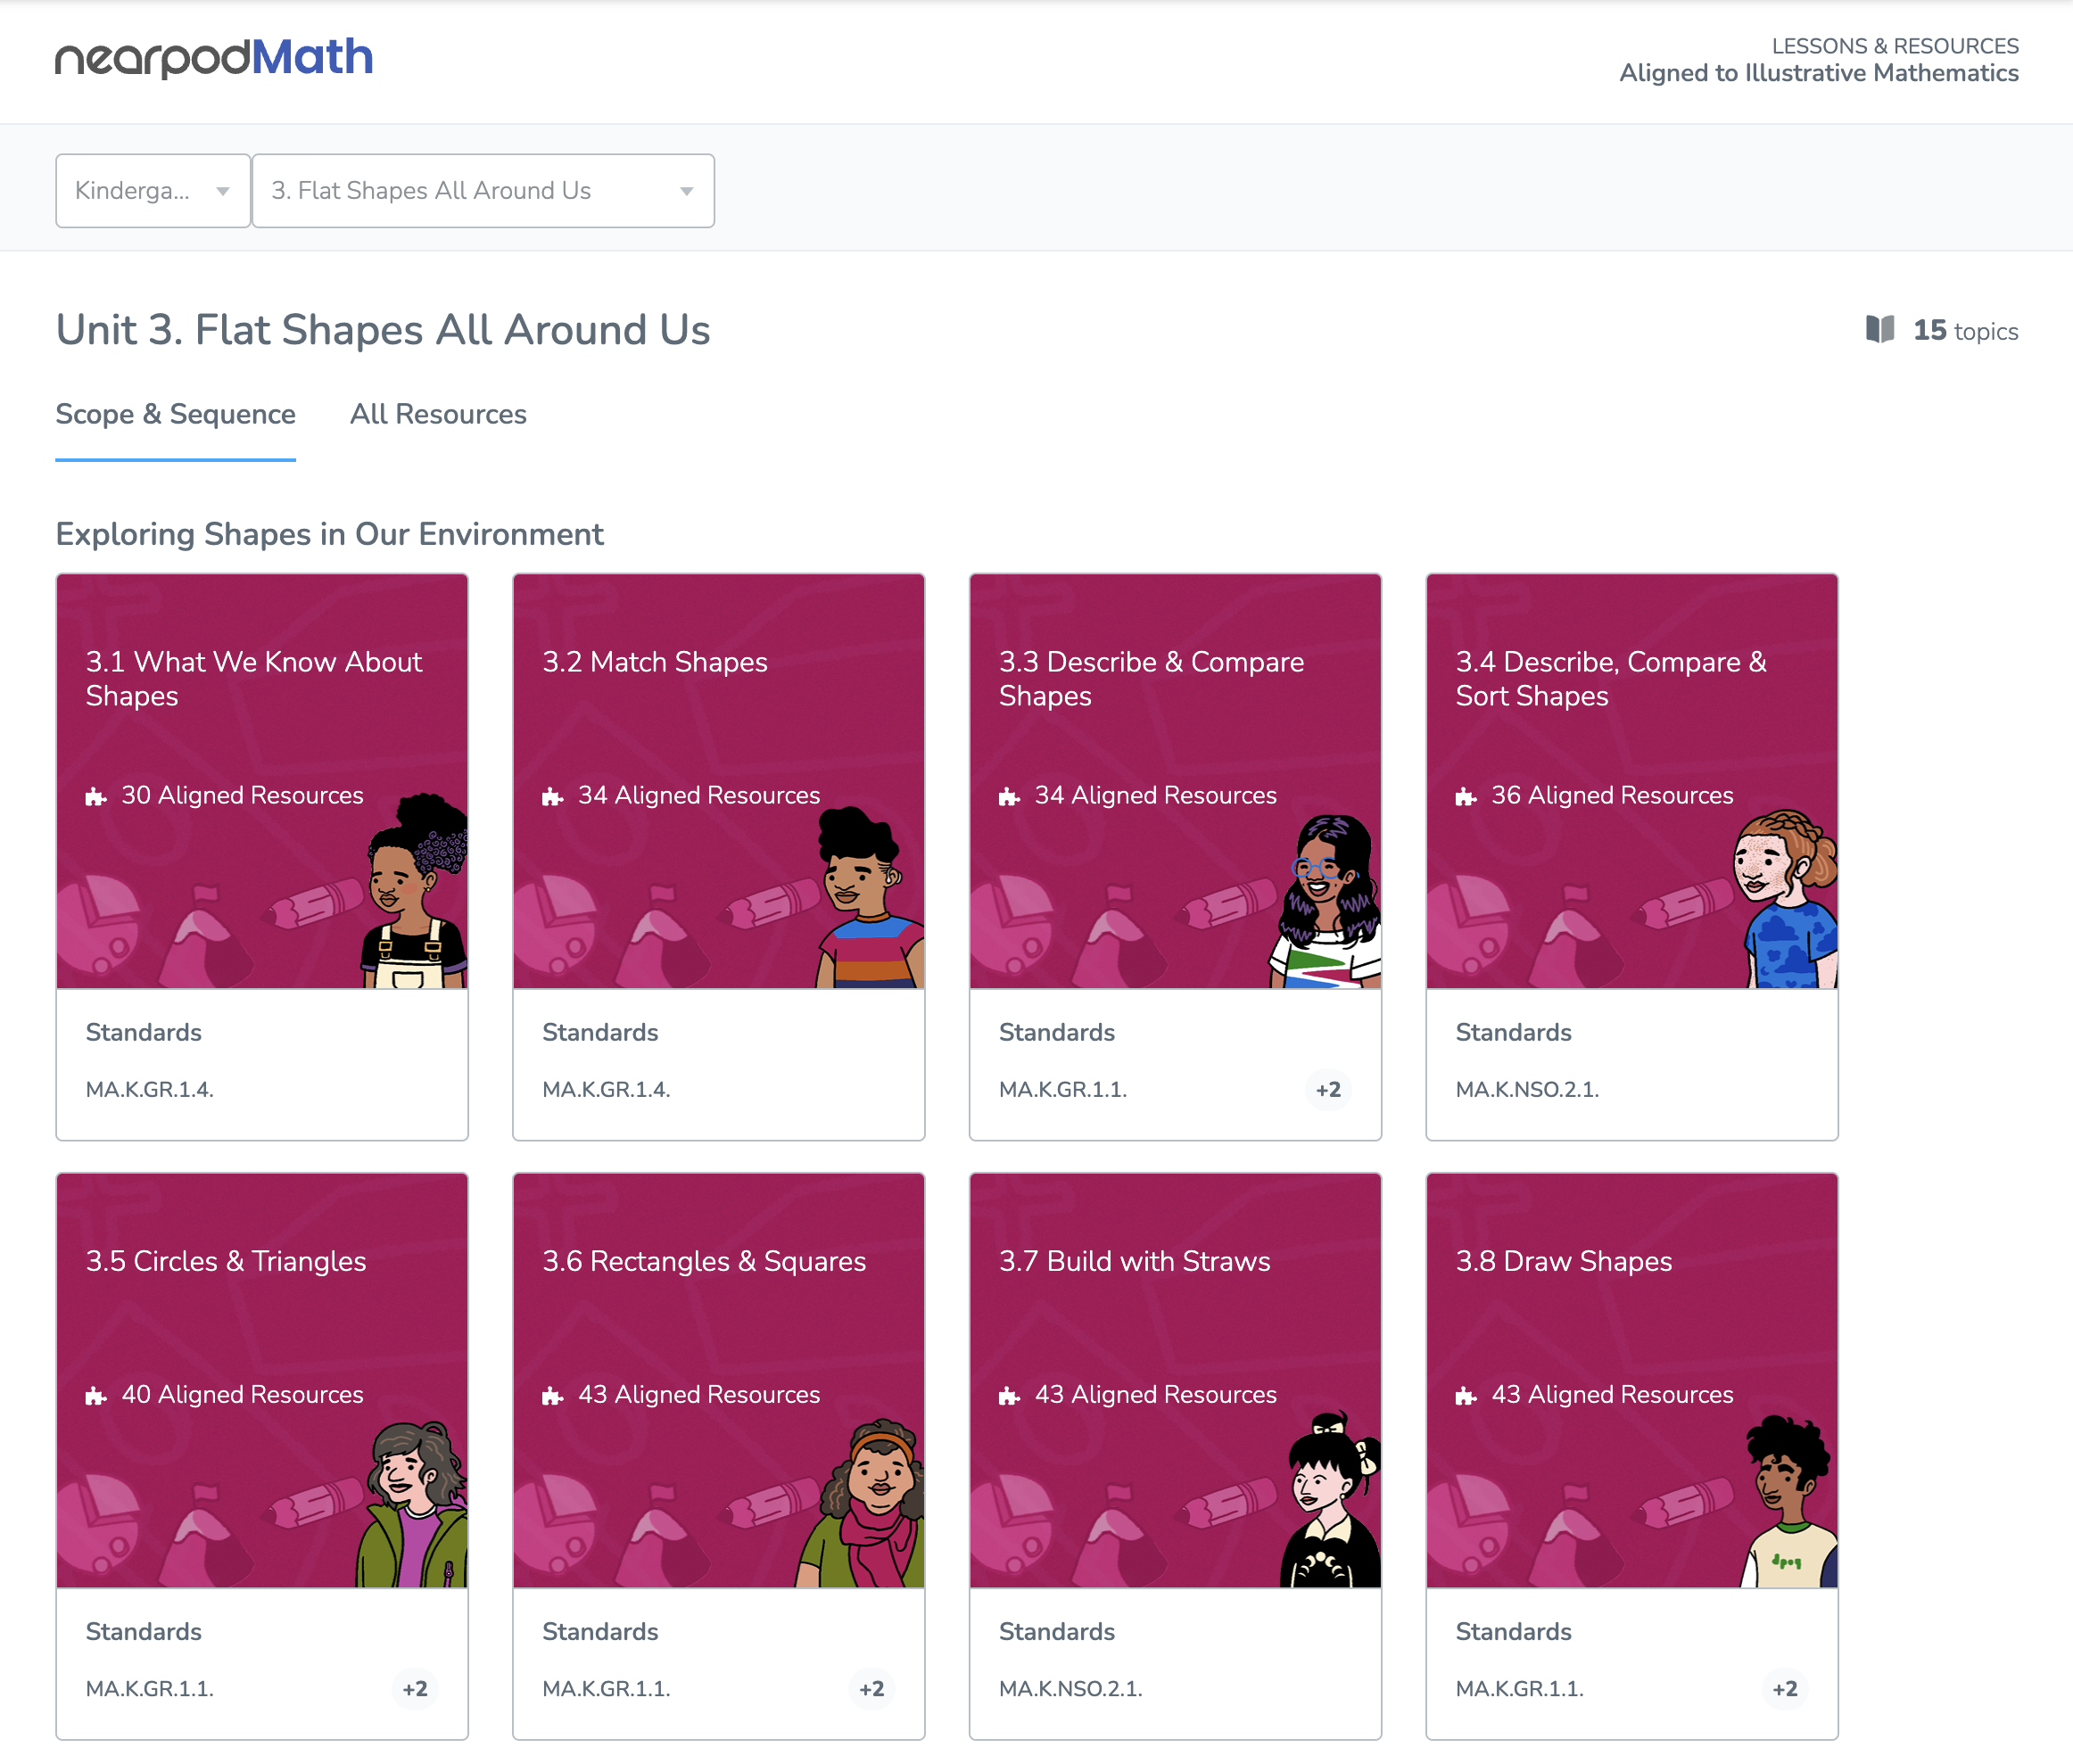
Task: Click 30 Aligned Resources text
Action: [242, 796]
